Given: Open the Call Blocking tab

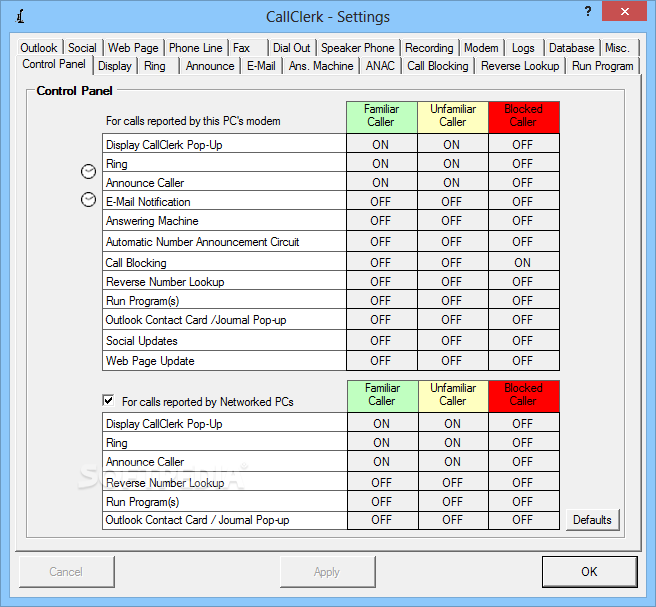Looking at the screenshot, I should click(x=438, y=66).
